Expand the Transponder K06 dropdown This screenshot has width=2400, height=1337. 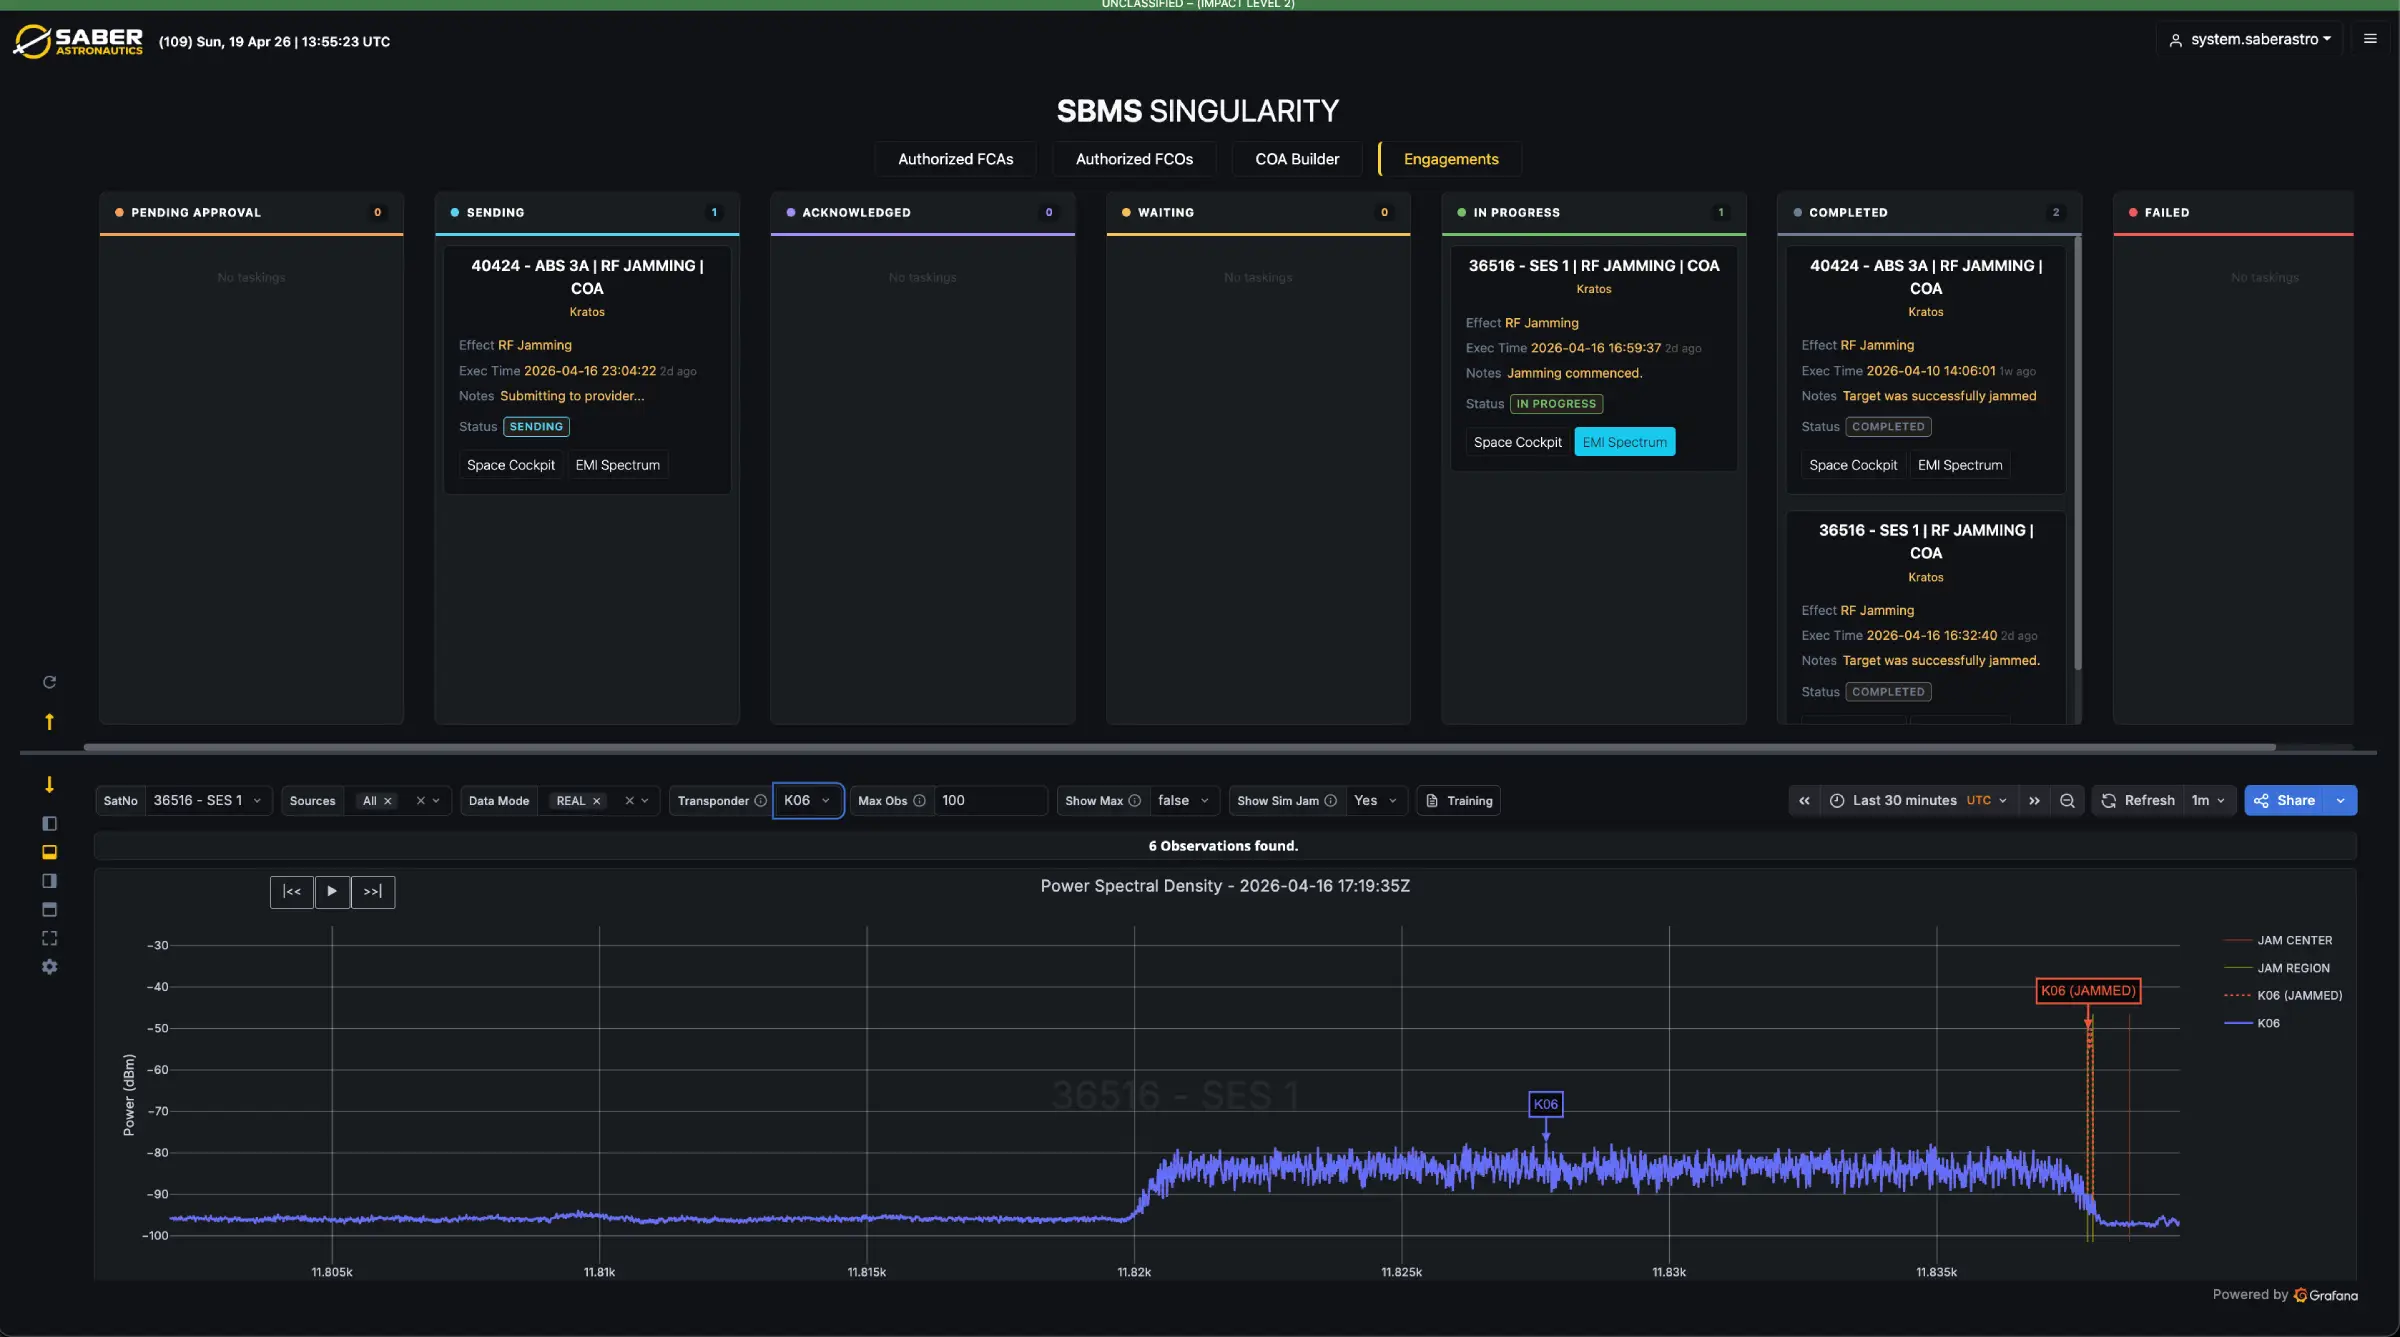point(808,800)
